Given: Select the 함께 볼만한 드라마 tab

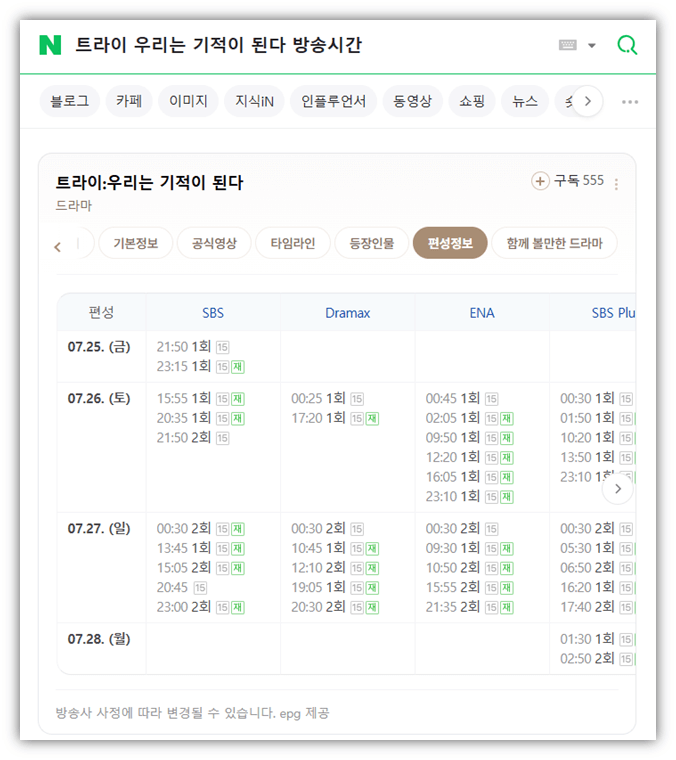Looking at the screenshot, I should [x=554, y=243].
